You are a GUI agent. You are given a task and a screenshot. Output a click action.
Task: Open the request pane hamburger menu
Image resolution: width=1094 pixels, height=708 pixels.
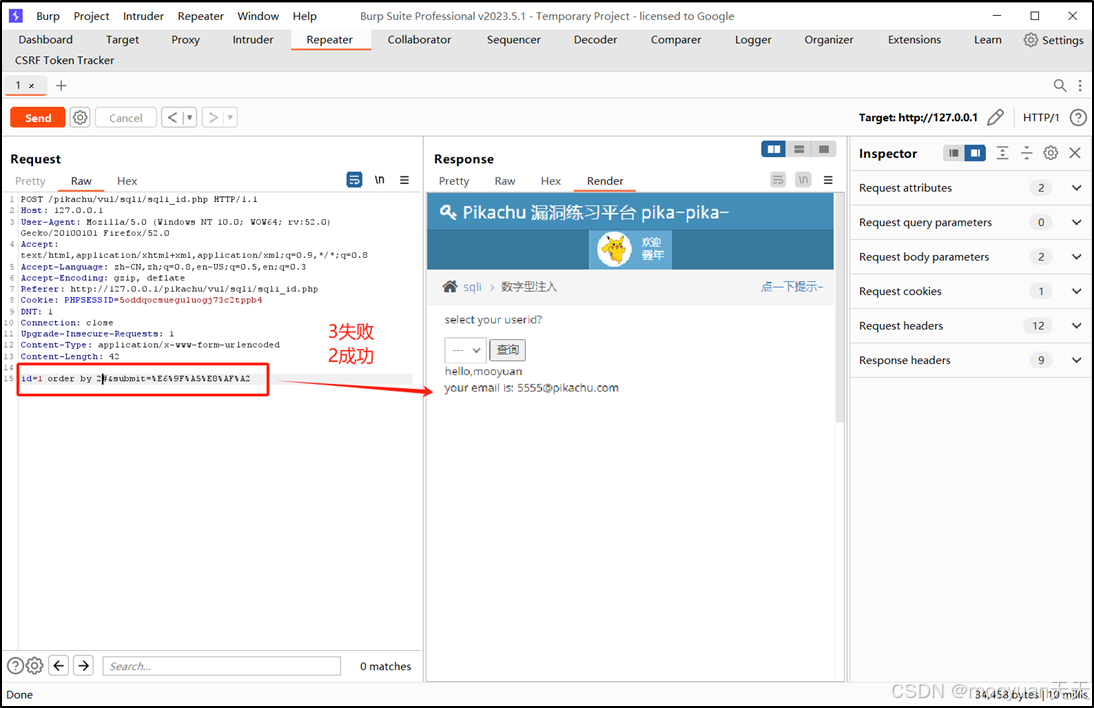pyautogui.click(x=404, y=180)
